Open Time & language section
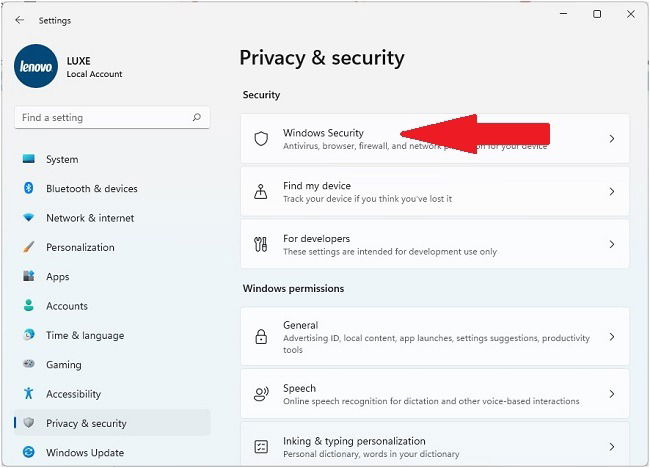The width and height of the screenshot is (650, 468). pyautogui.click(x=85, y=336)
